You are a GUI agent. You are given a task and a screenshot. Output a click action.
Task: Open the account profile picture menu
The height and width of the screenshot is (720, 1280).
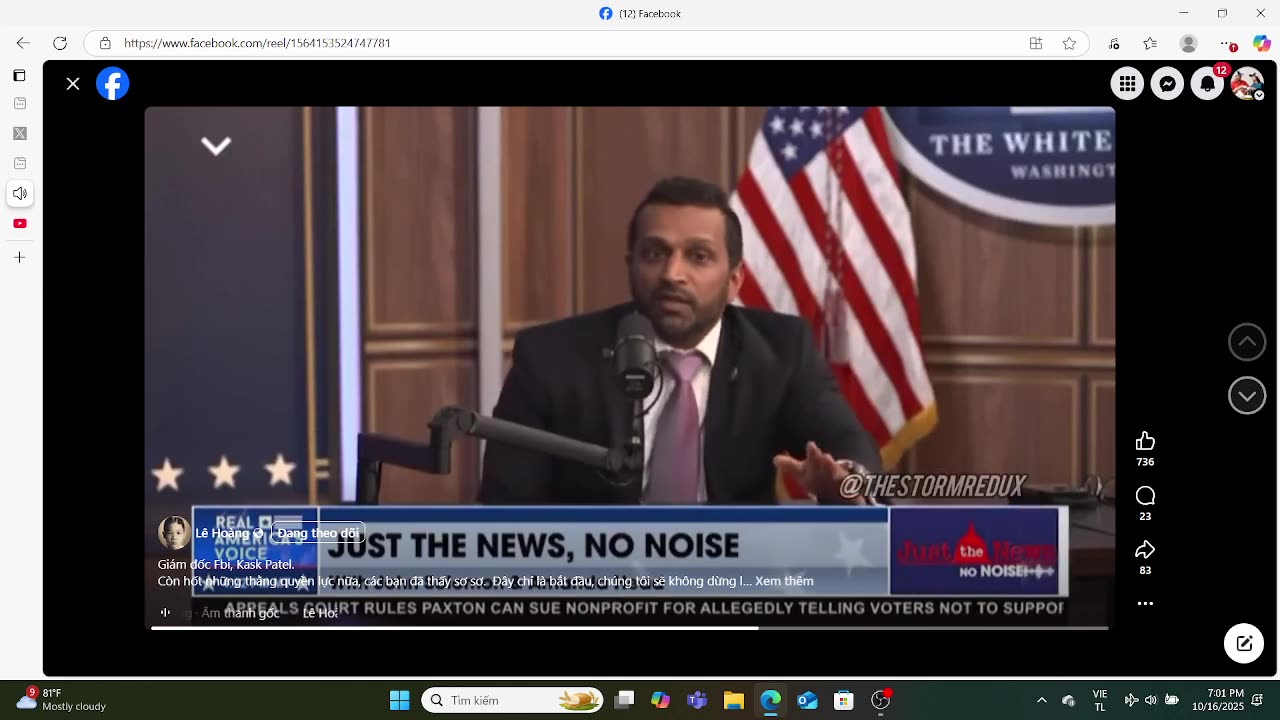click(x=1247, y=84)
